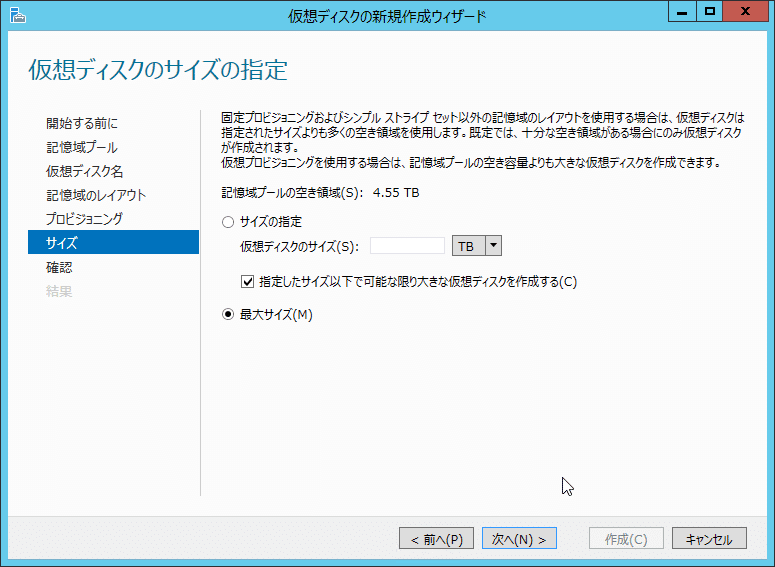Viewport: 775px width, 567px height.
Task: Go to the 仮想ディスク名 step
Action: click(85, 171)
